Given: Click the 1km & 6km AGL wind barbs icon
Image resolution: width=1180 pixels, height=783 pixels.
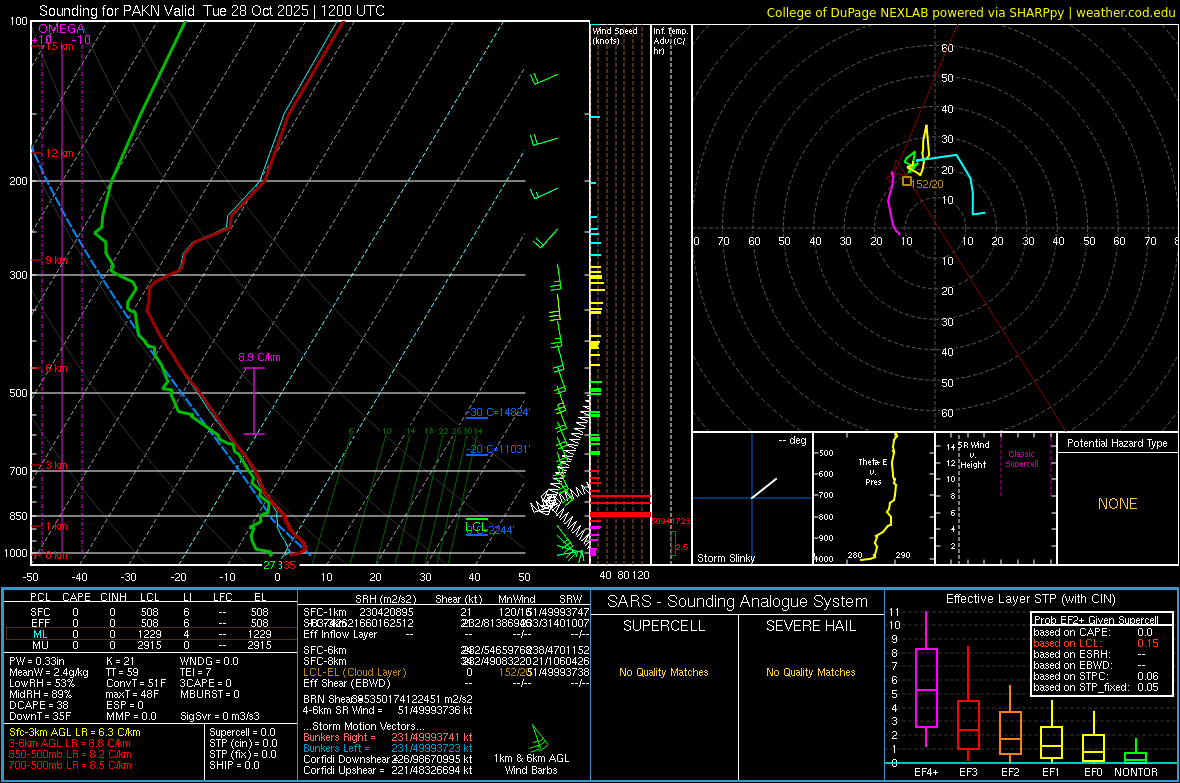Looking at the screenshot, I should (539, 738).
